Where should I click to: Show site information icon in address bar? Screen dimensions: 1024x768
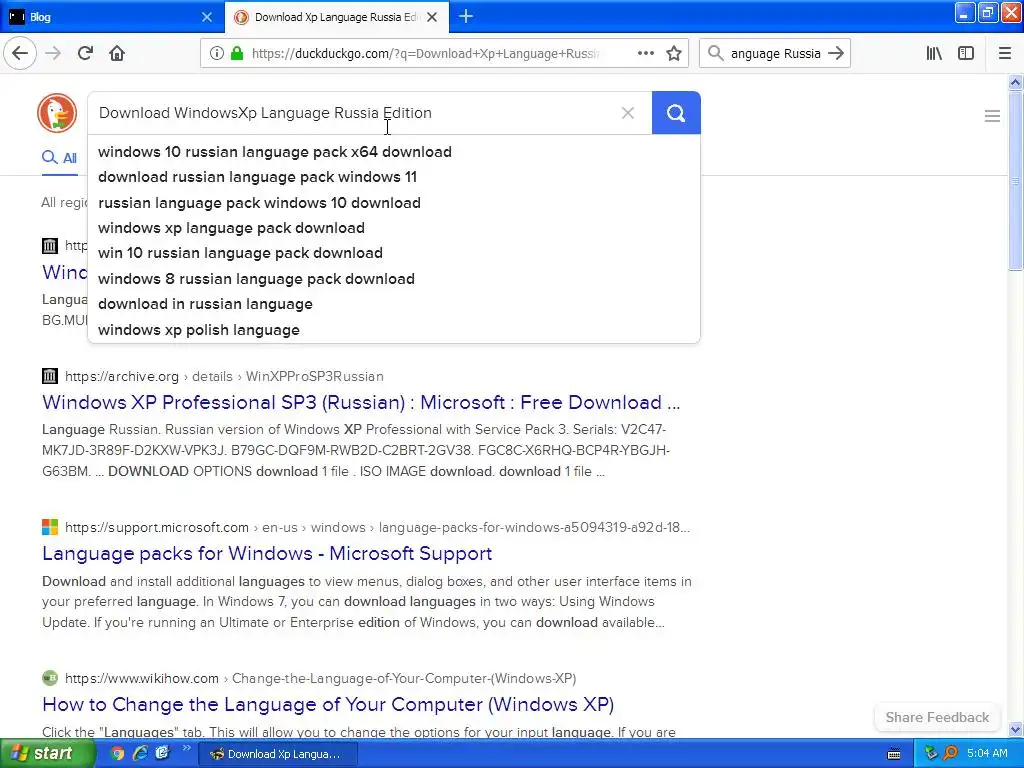tap(217, 54)
